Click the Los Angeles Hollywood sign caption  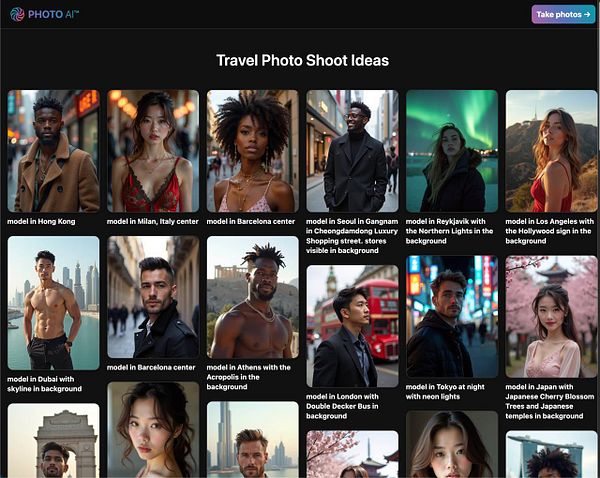(549, 231)
